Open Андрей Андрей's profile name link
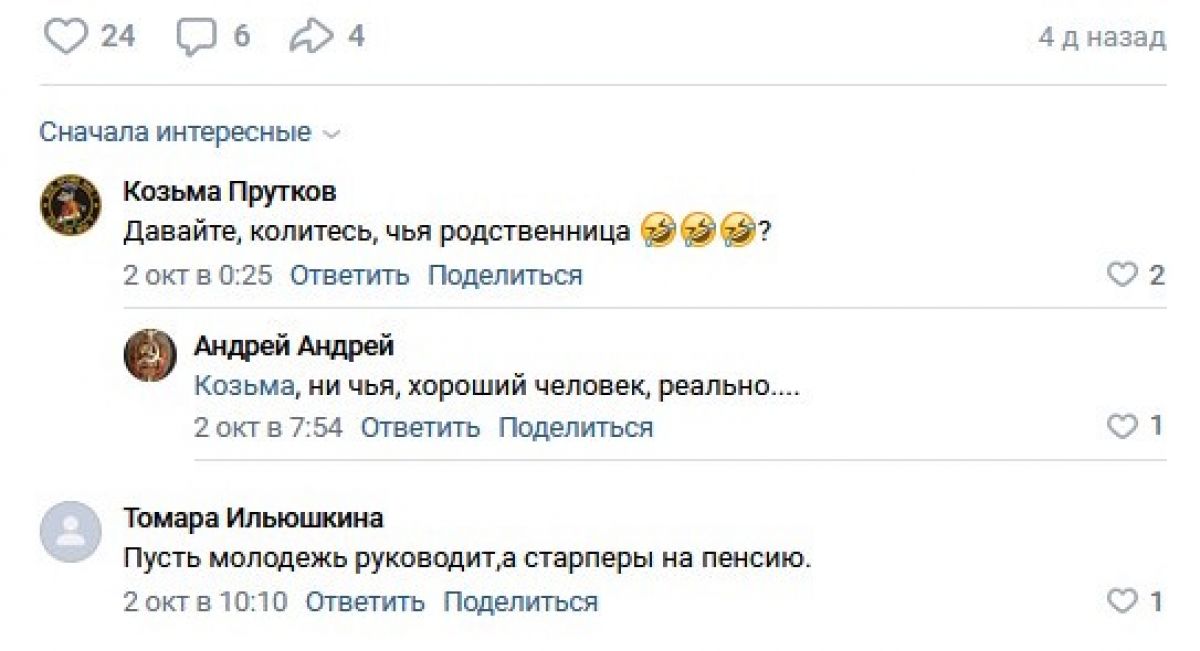The height and width of the screenshot is (651, 1200). 293,346
